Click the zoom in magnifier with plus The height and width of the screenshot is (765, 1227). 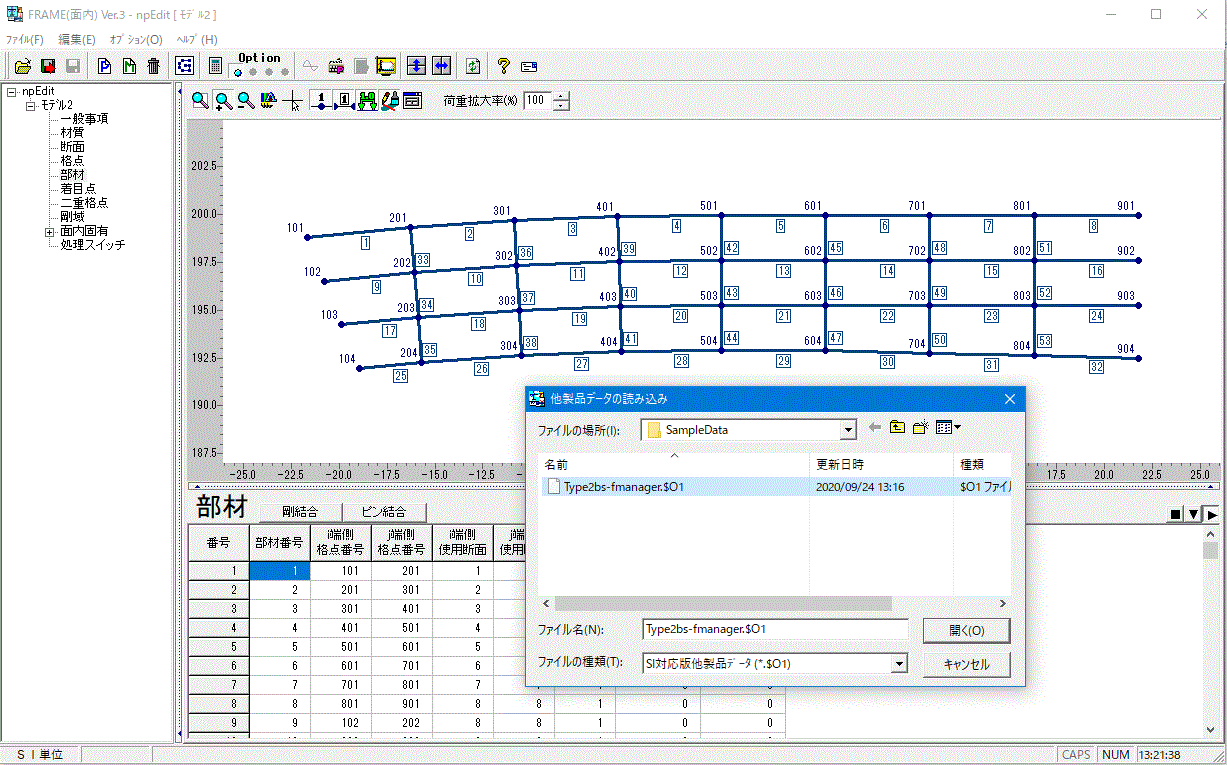(223, 100)
